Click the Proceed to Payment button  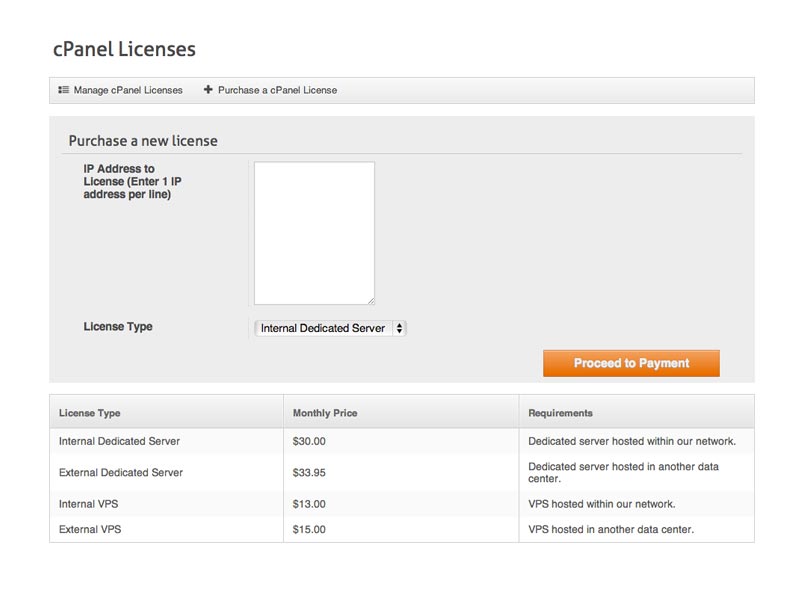[631, 363]
